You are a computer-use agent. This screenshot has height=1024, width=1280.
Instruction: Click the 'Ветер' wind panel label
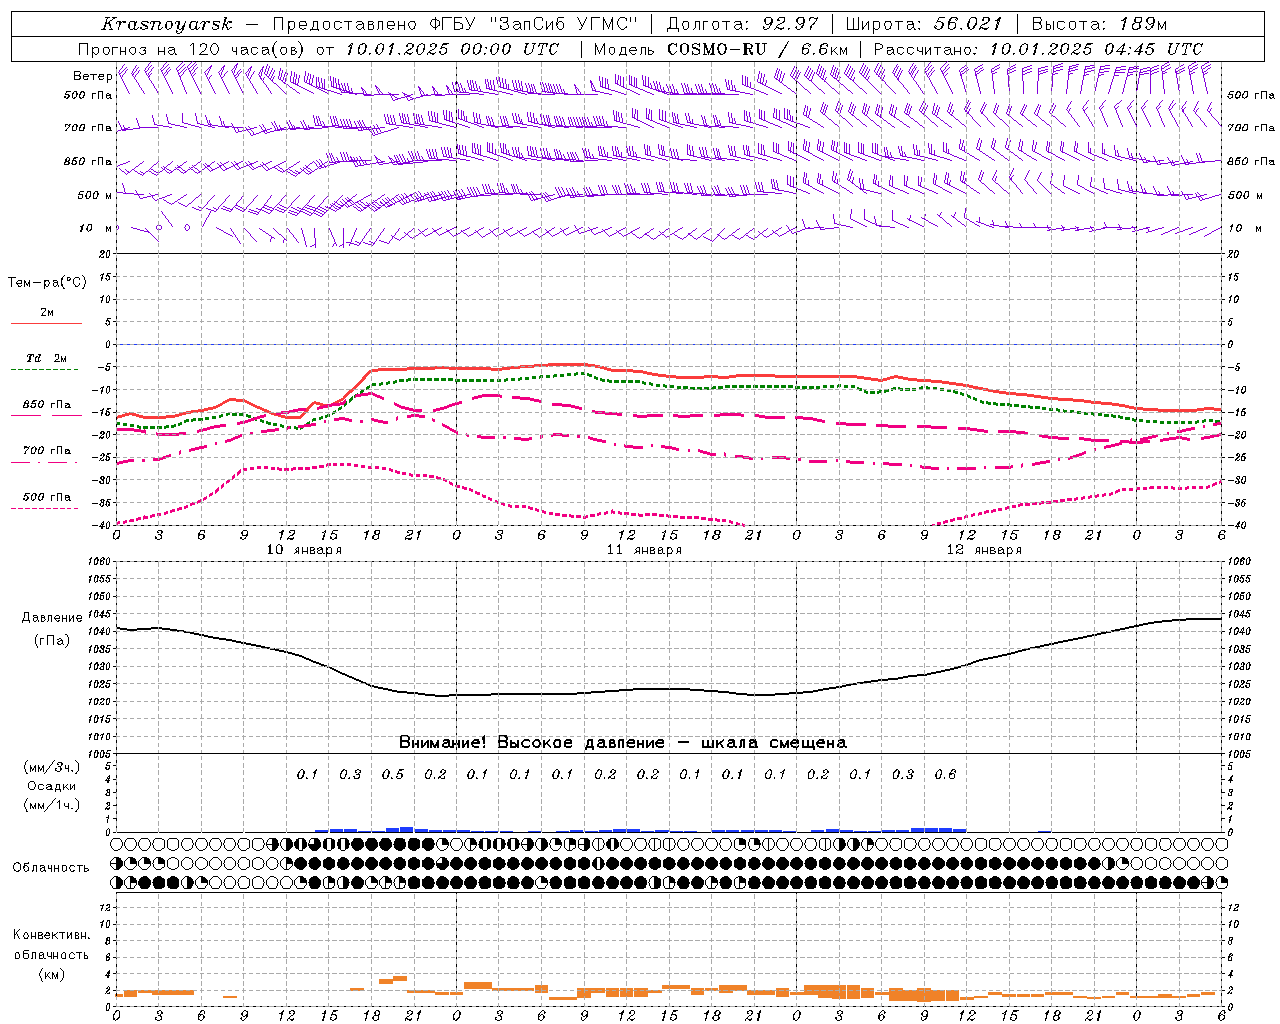(x=92, y=76)
